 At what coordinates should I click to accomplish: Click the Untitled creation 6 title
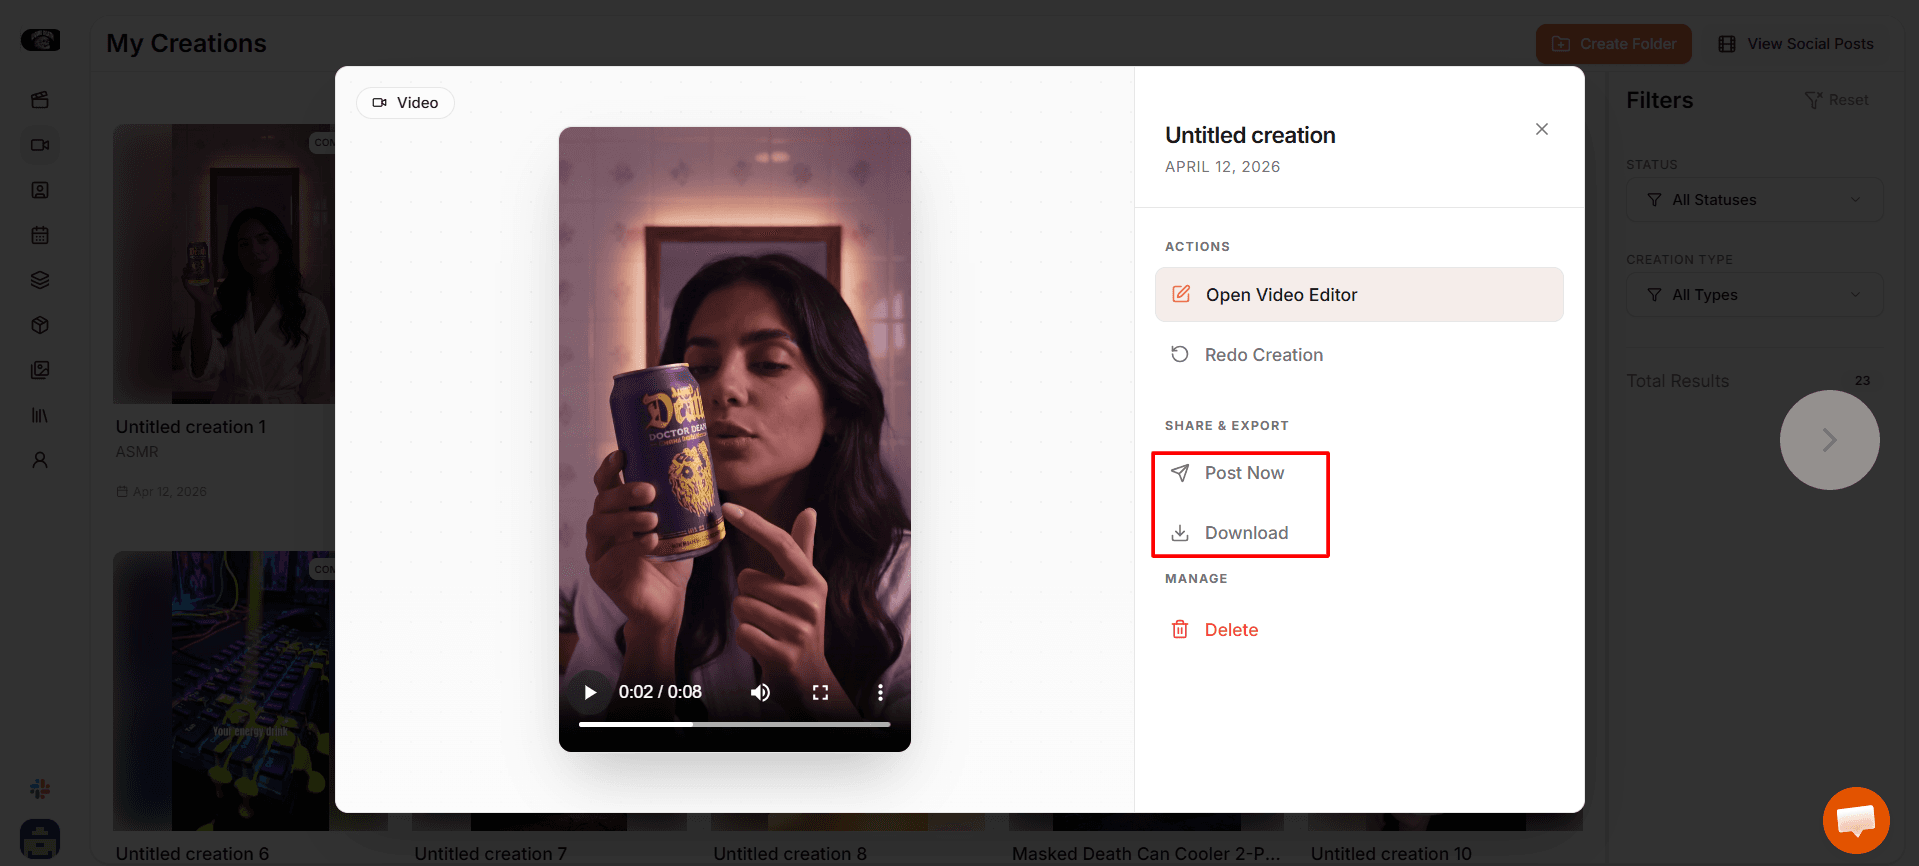pyautogui.click(x=192, y=854)
